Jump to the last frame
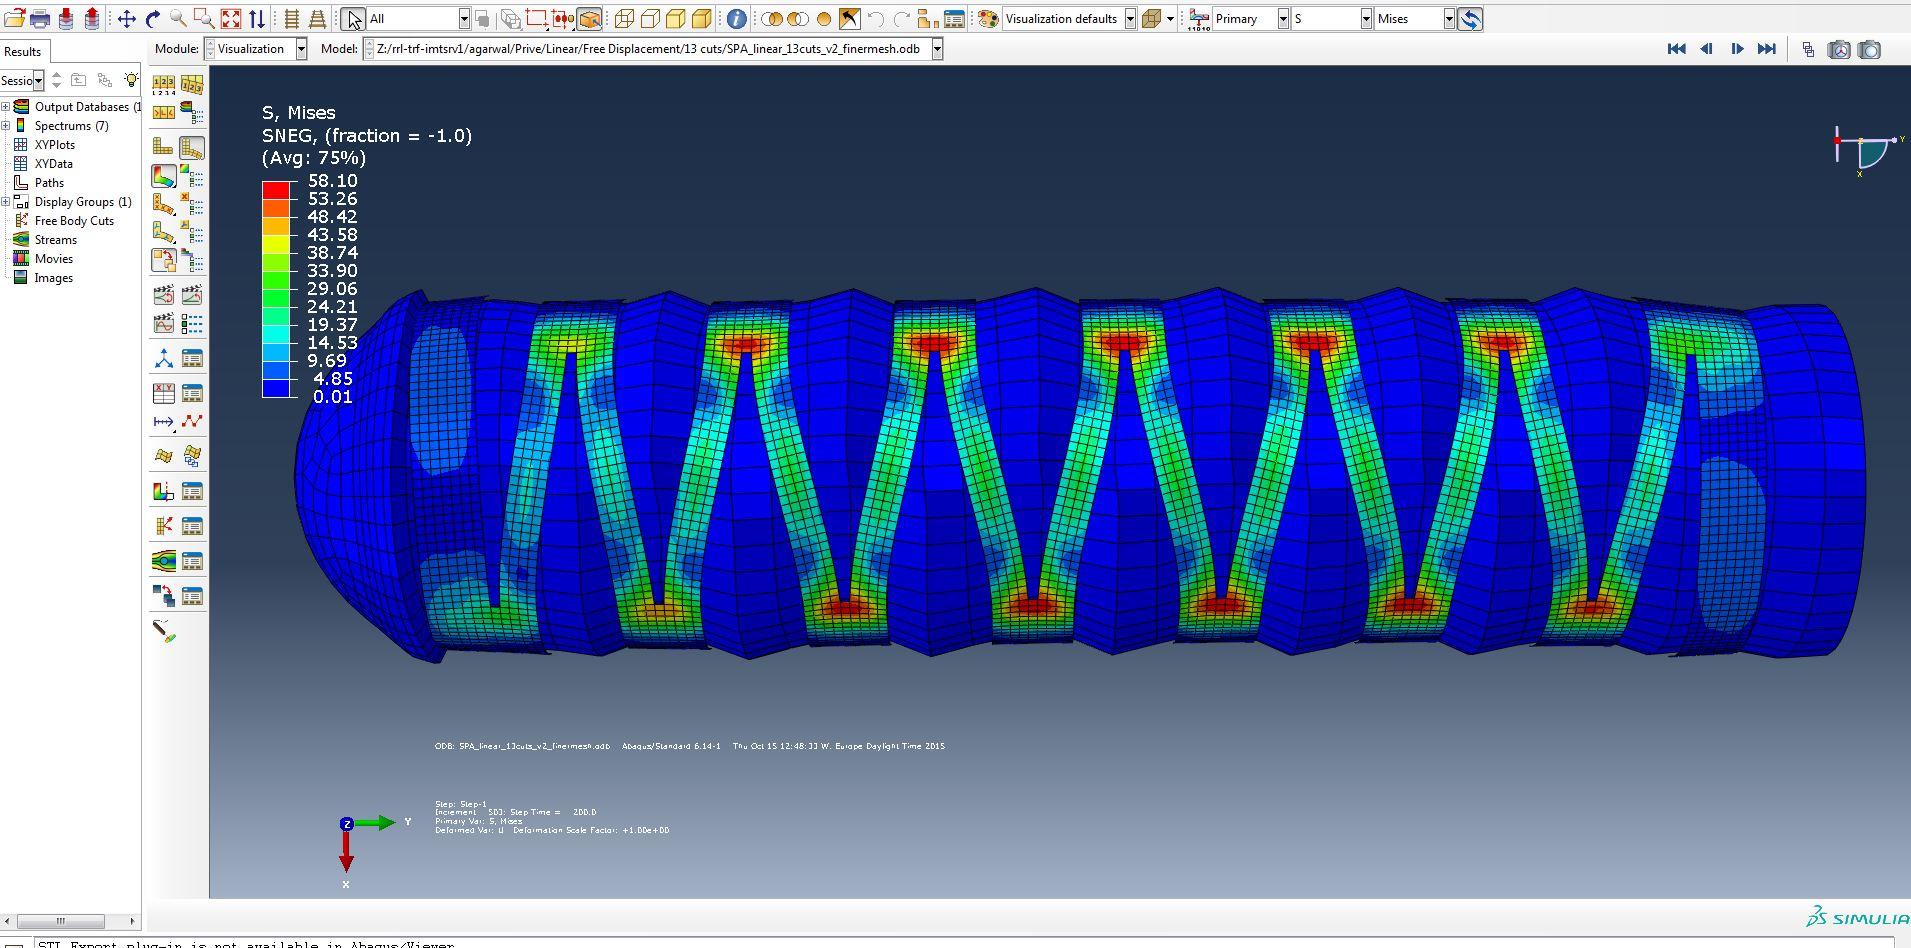Viewport: 1911px width, 948px height. coord(1767,49)
